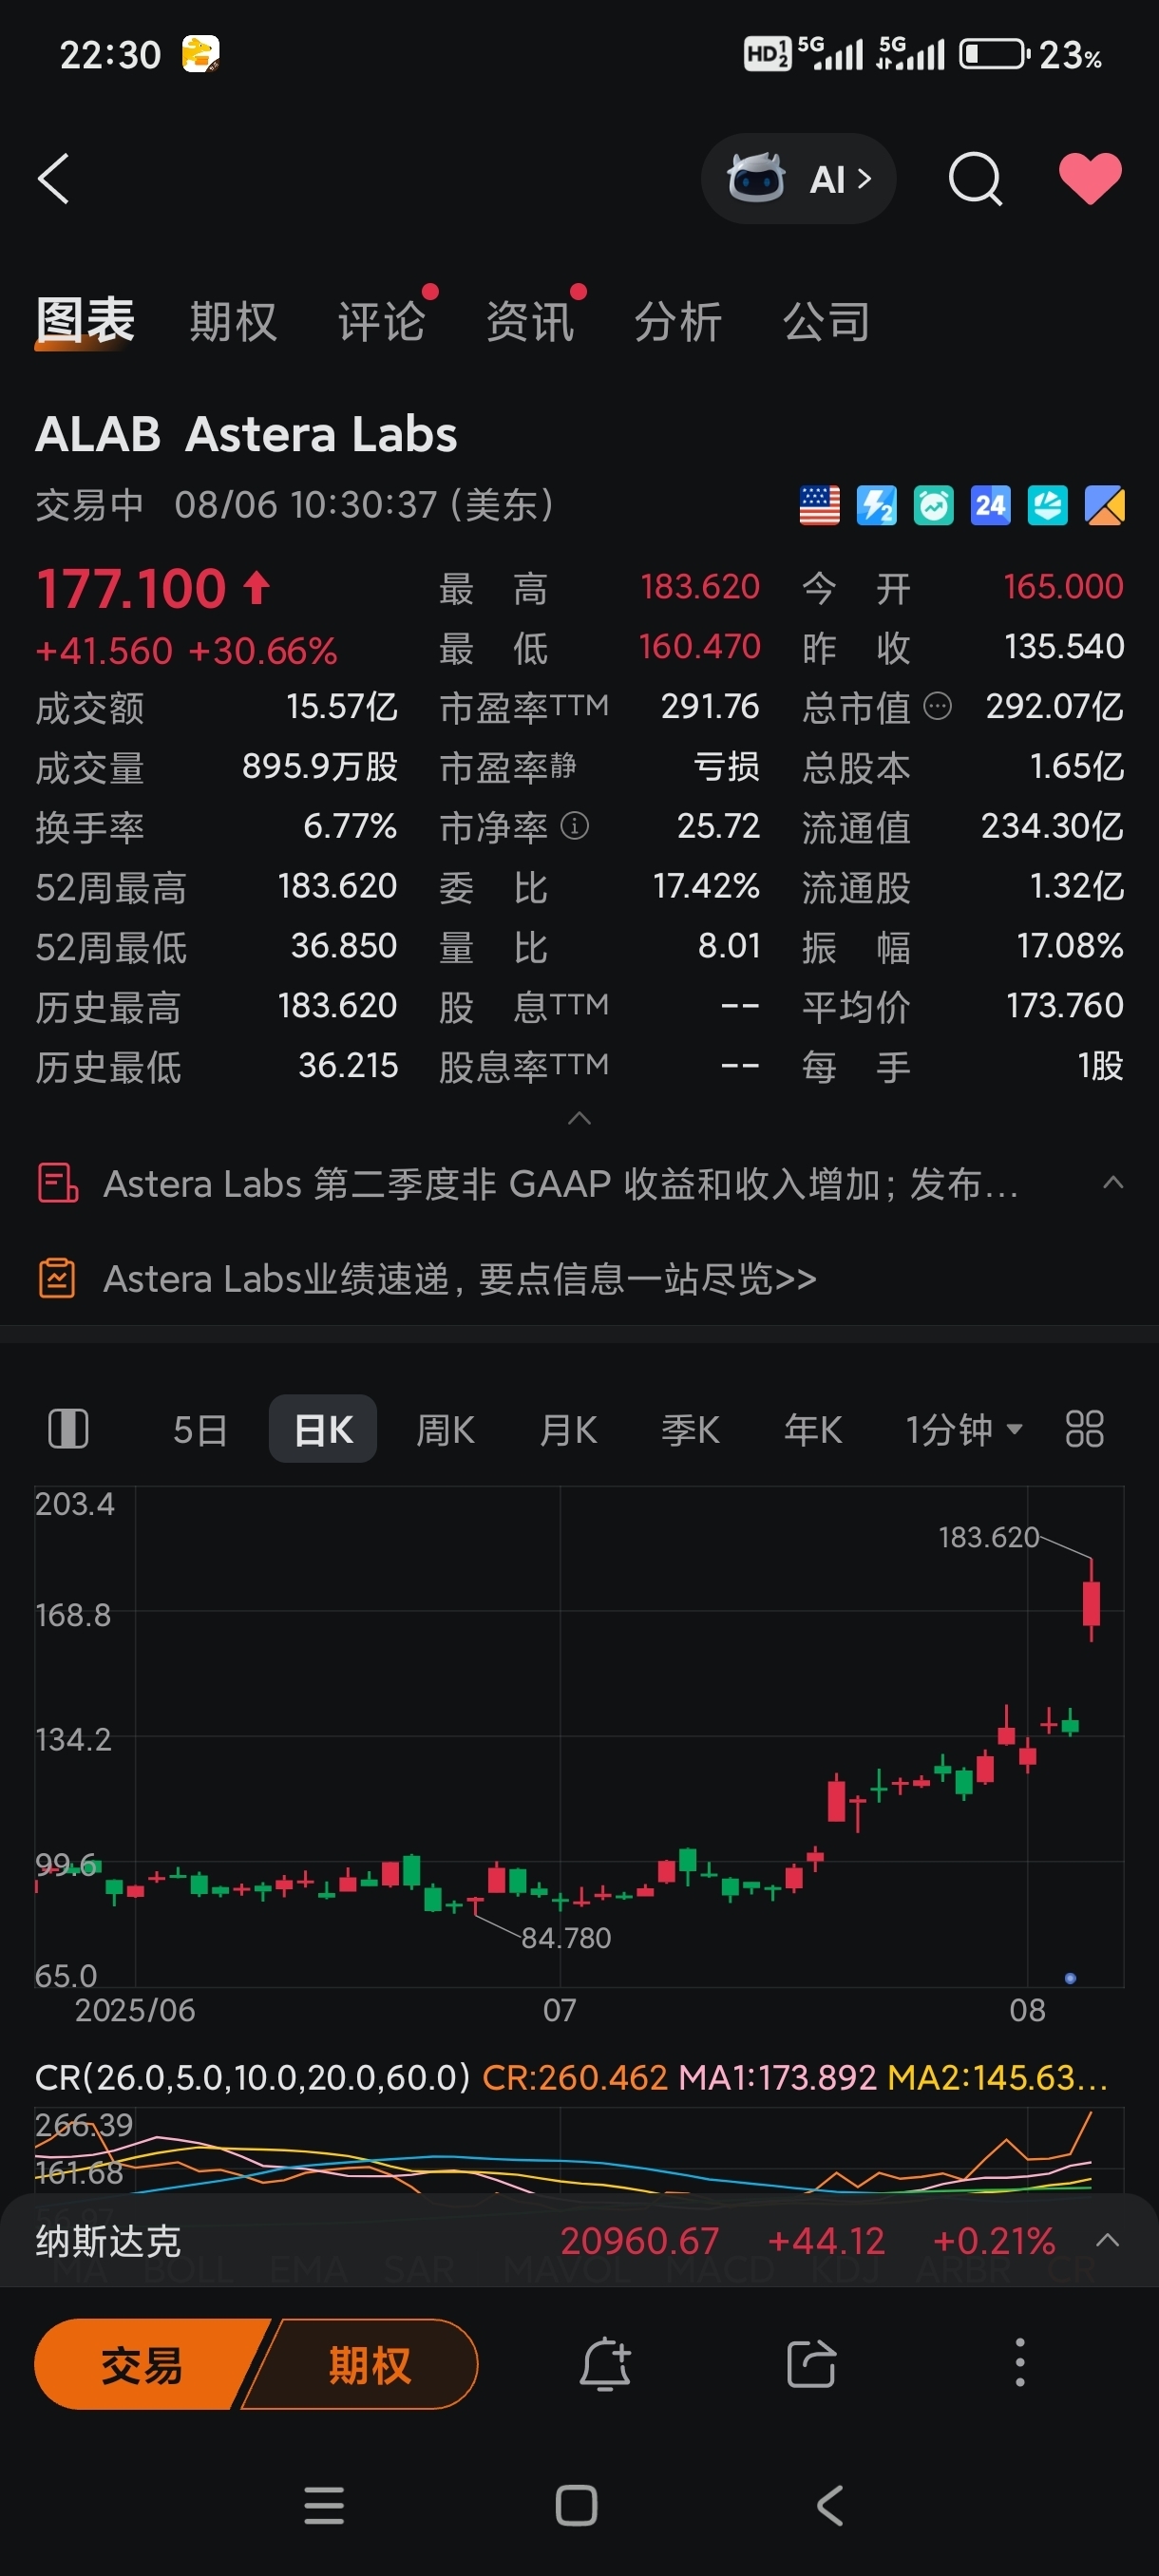This screenshot has height=2576, width=1159.
Task: Tap the orange-blue diagonal badge icon
Action: point(1105,506)
